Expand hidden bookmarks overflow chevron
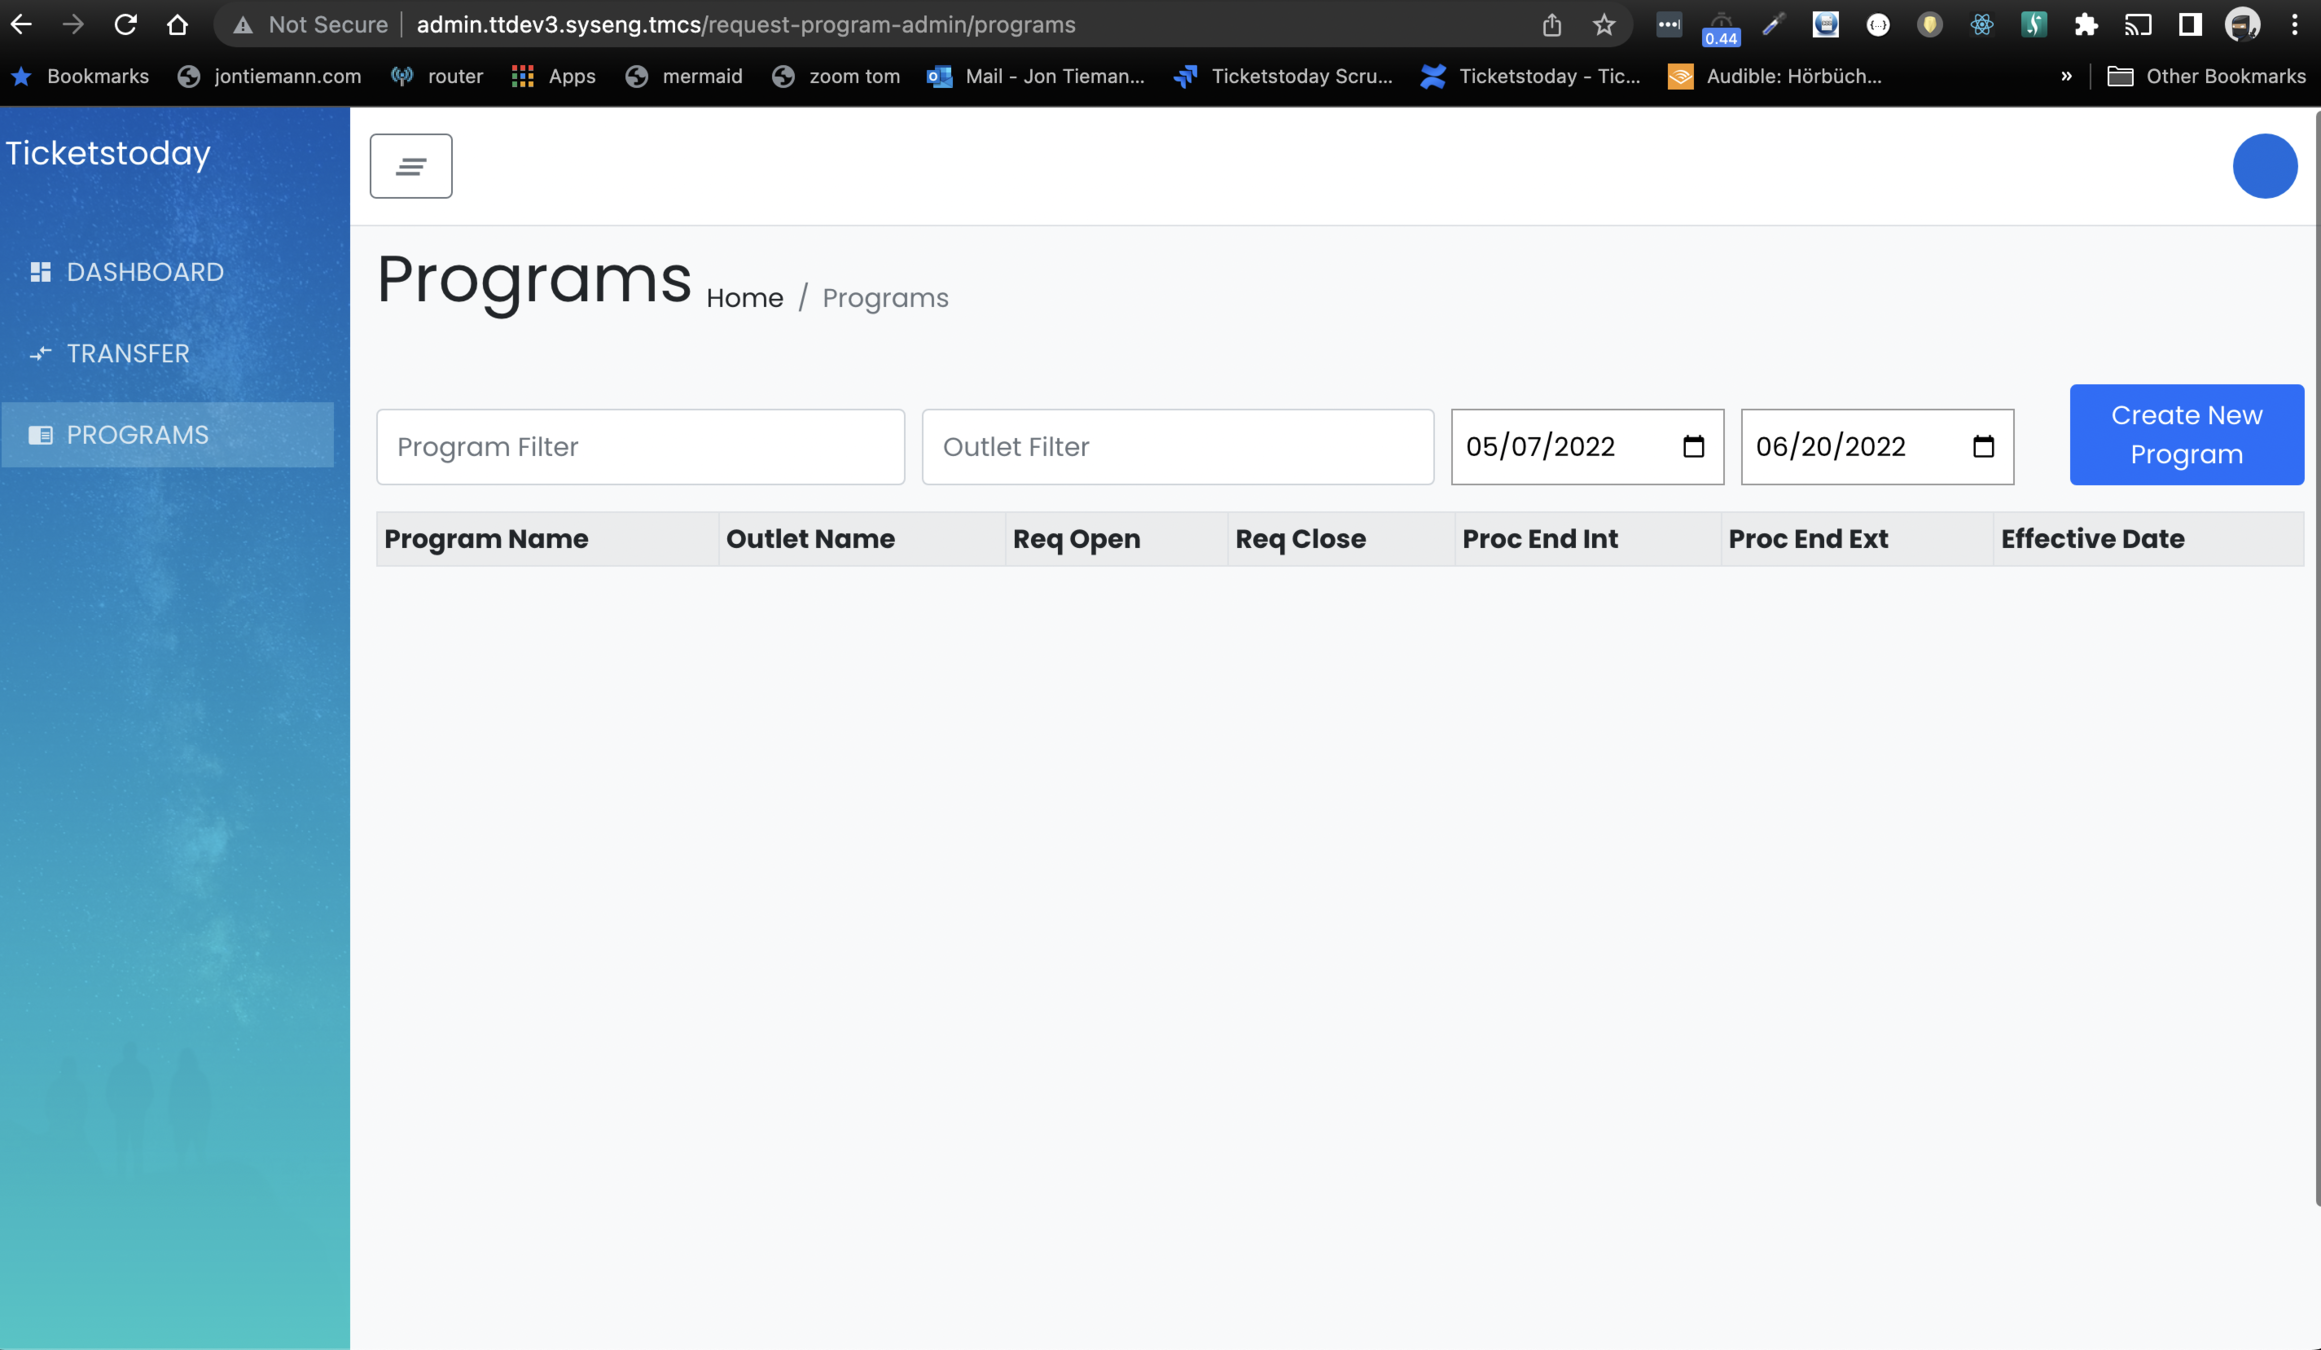Screen dimensions: 2321x1350 [x=2066, y=76]
